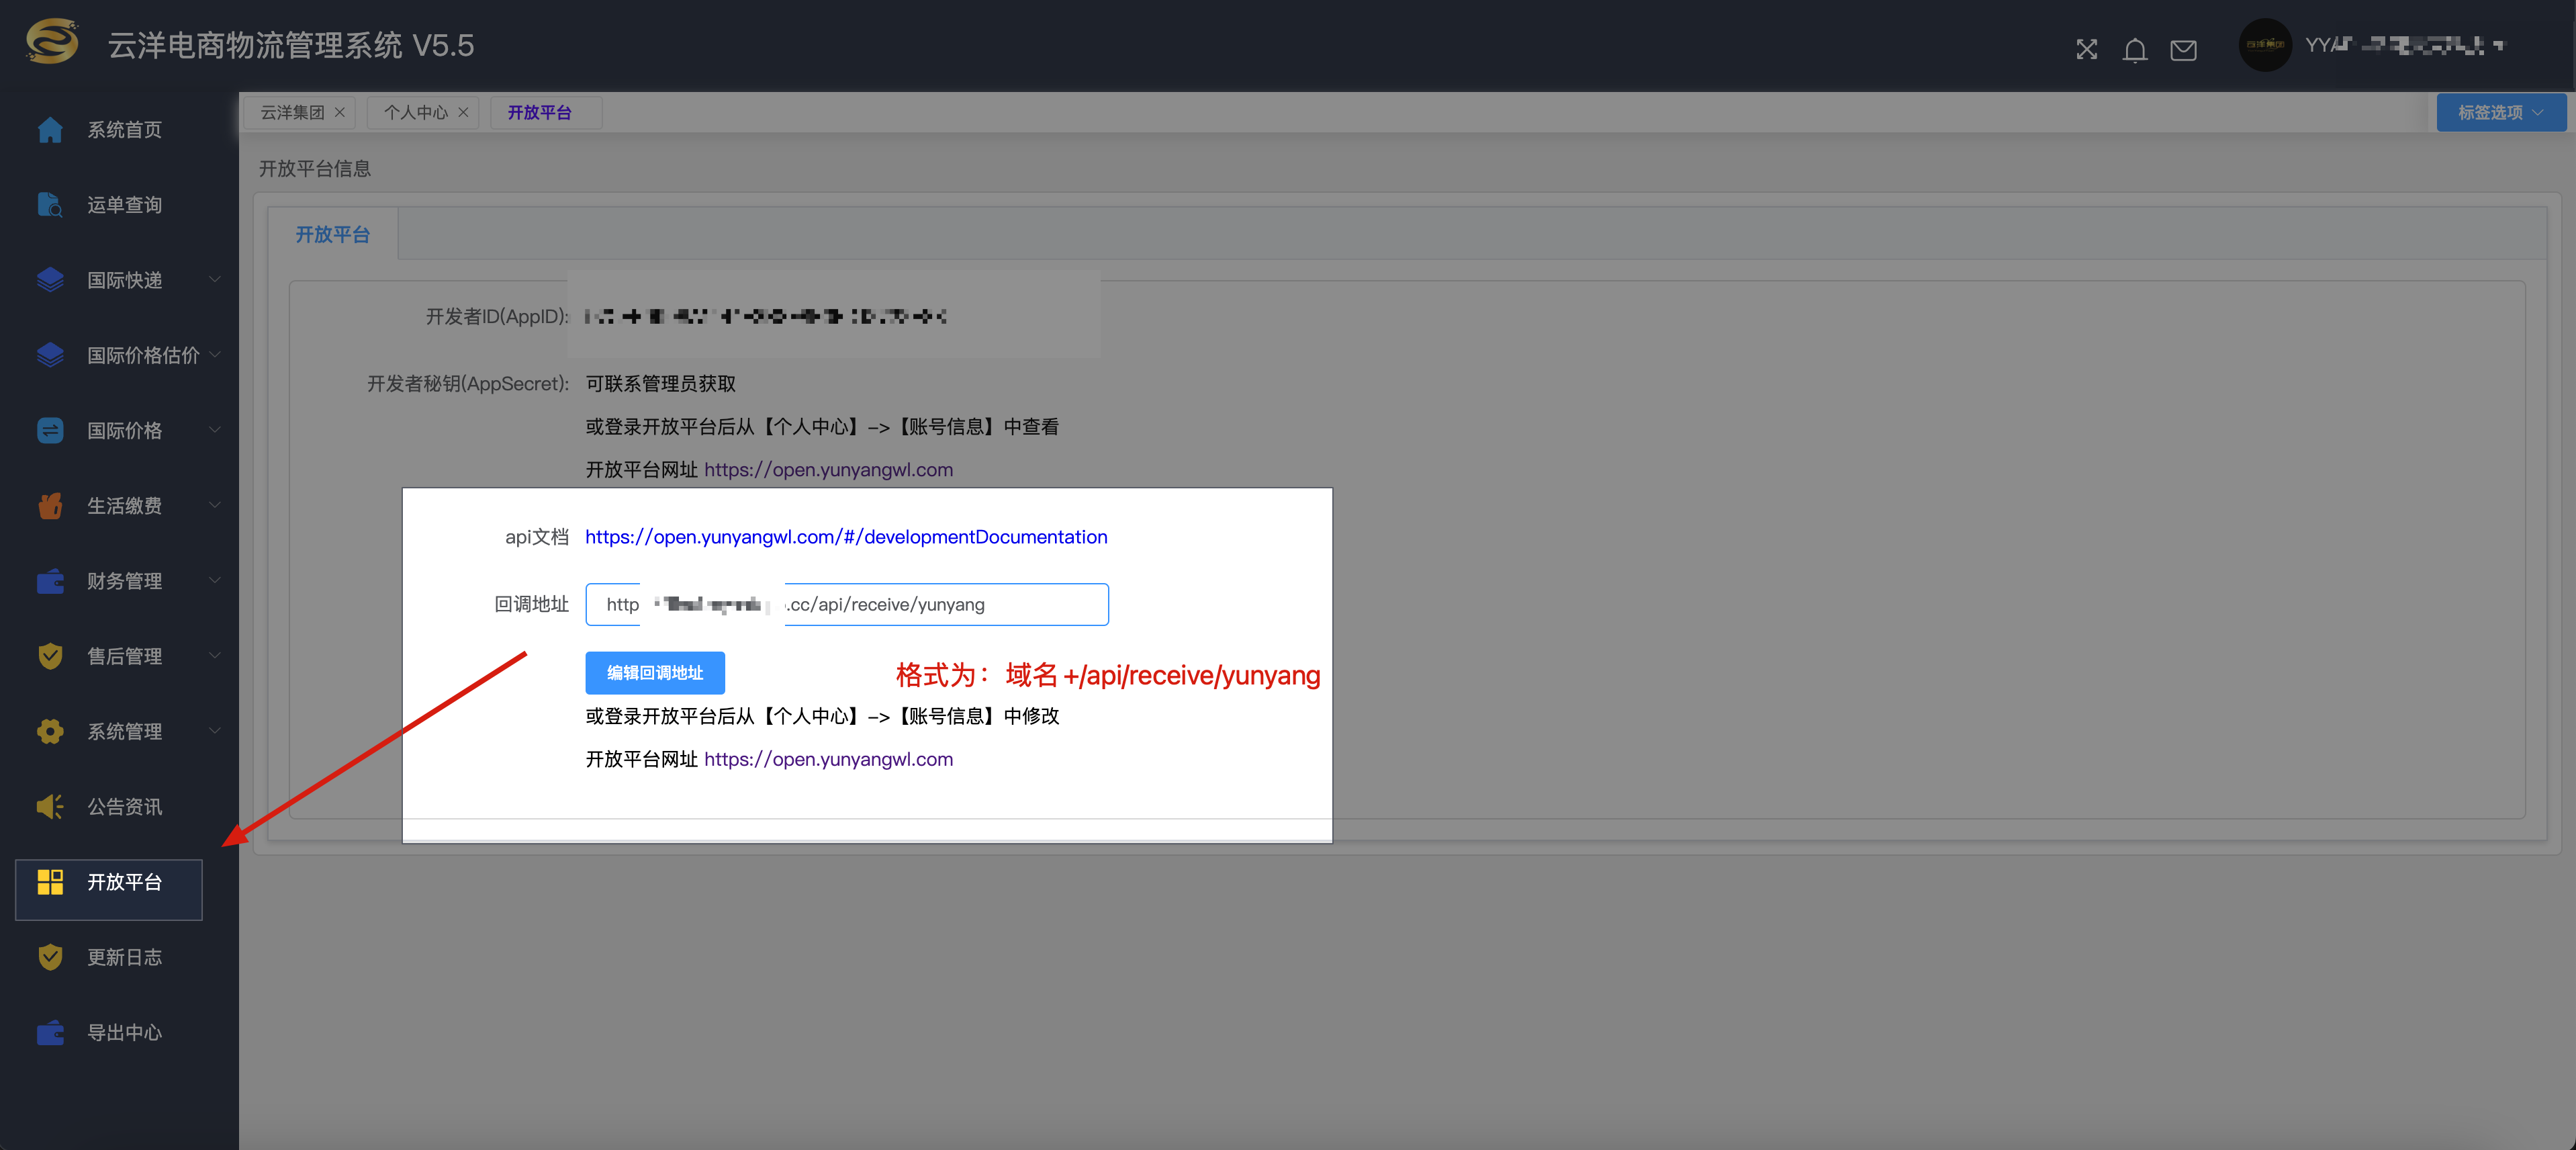This screenshot has width=2576, height=1150.
Task: Expand the 国际价格 menu chevron
Action: tap(215, 431)
